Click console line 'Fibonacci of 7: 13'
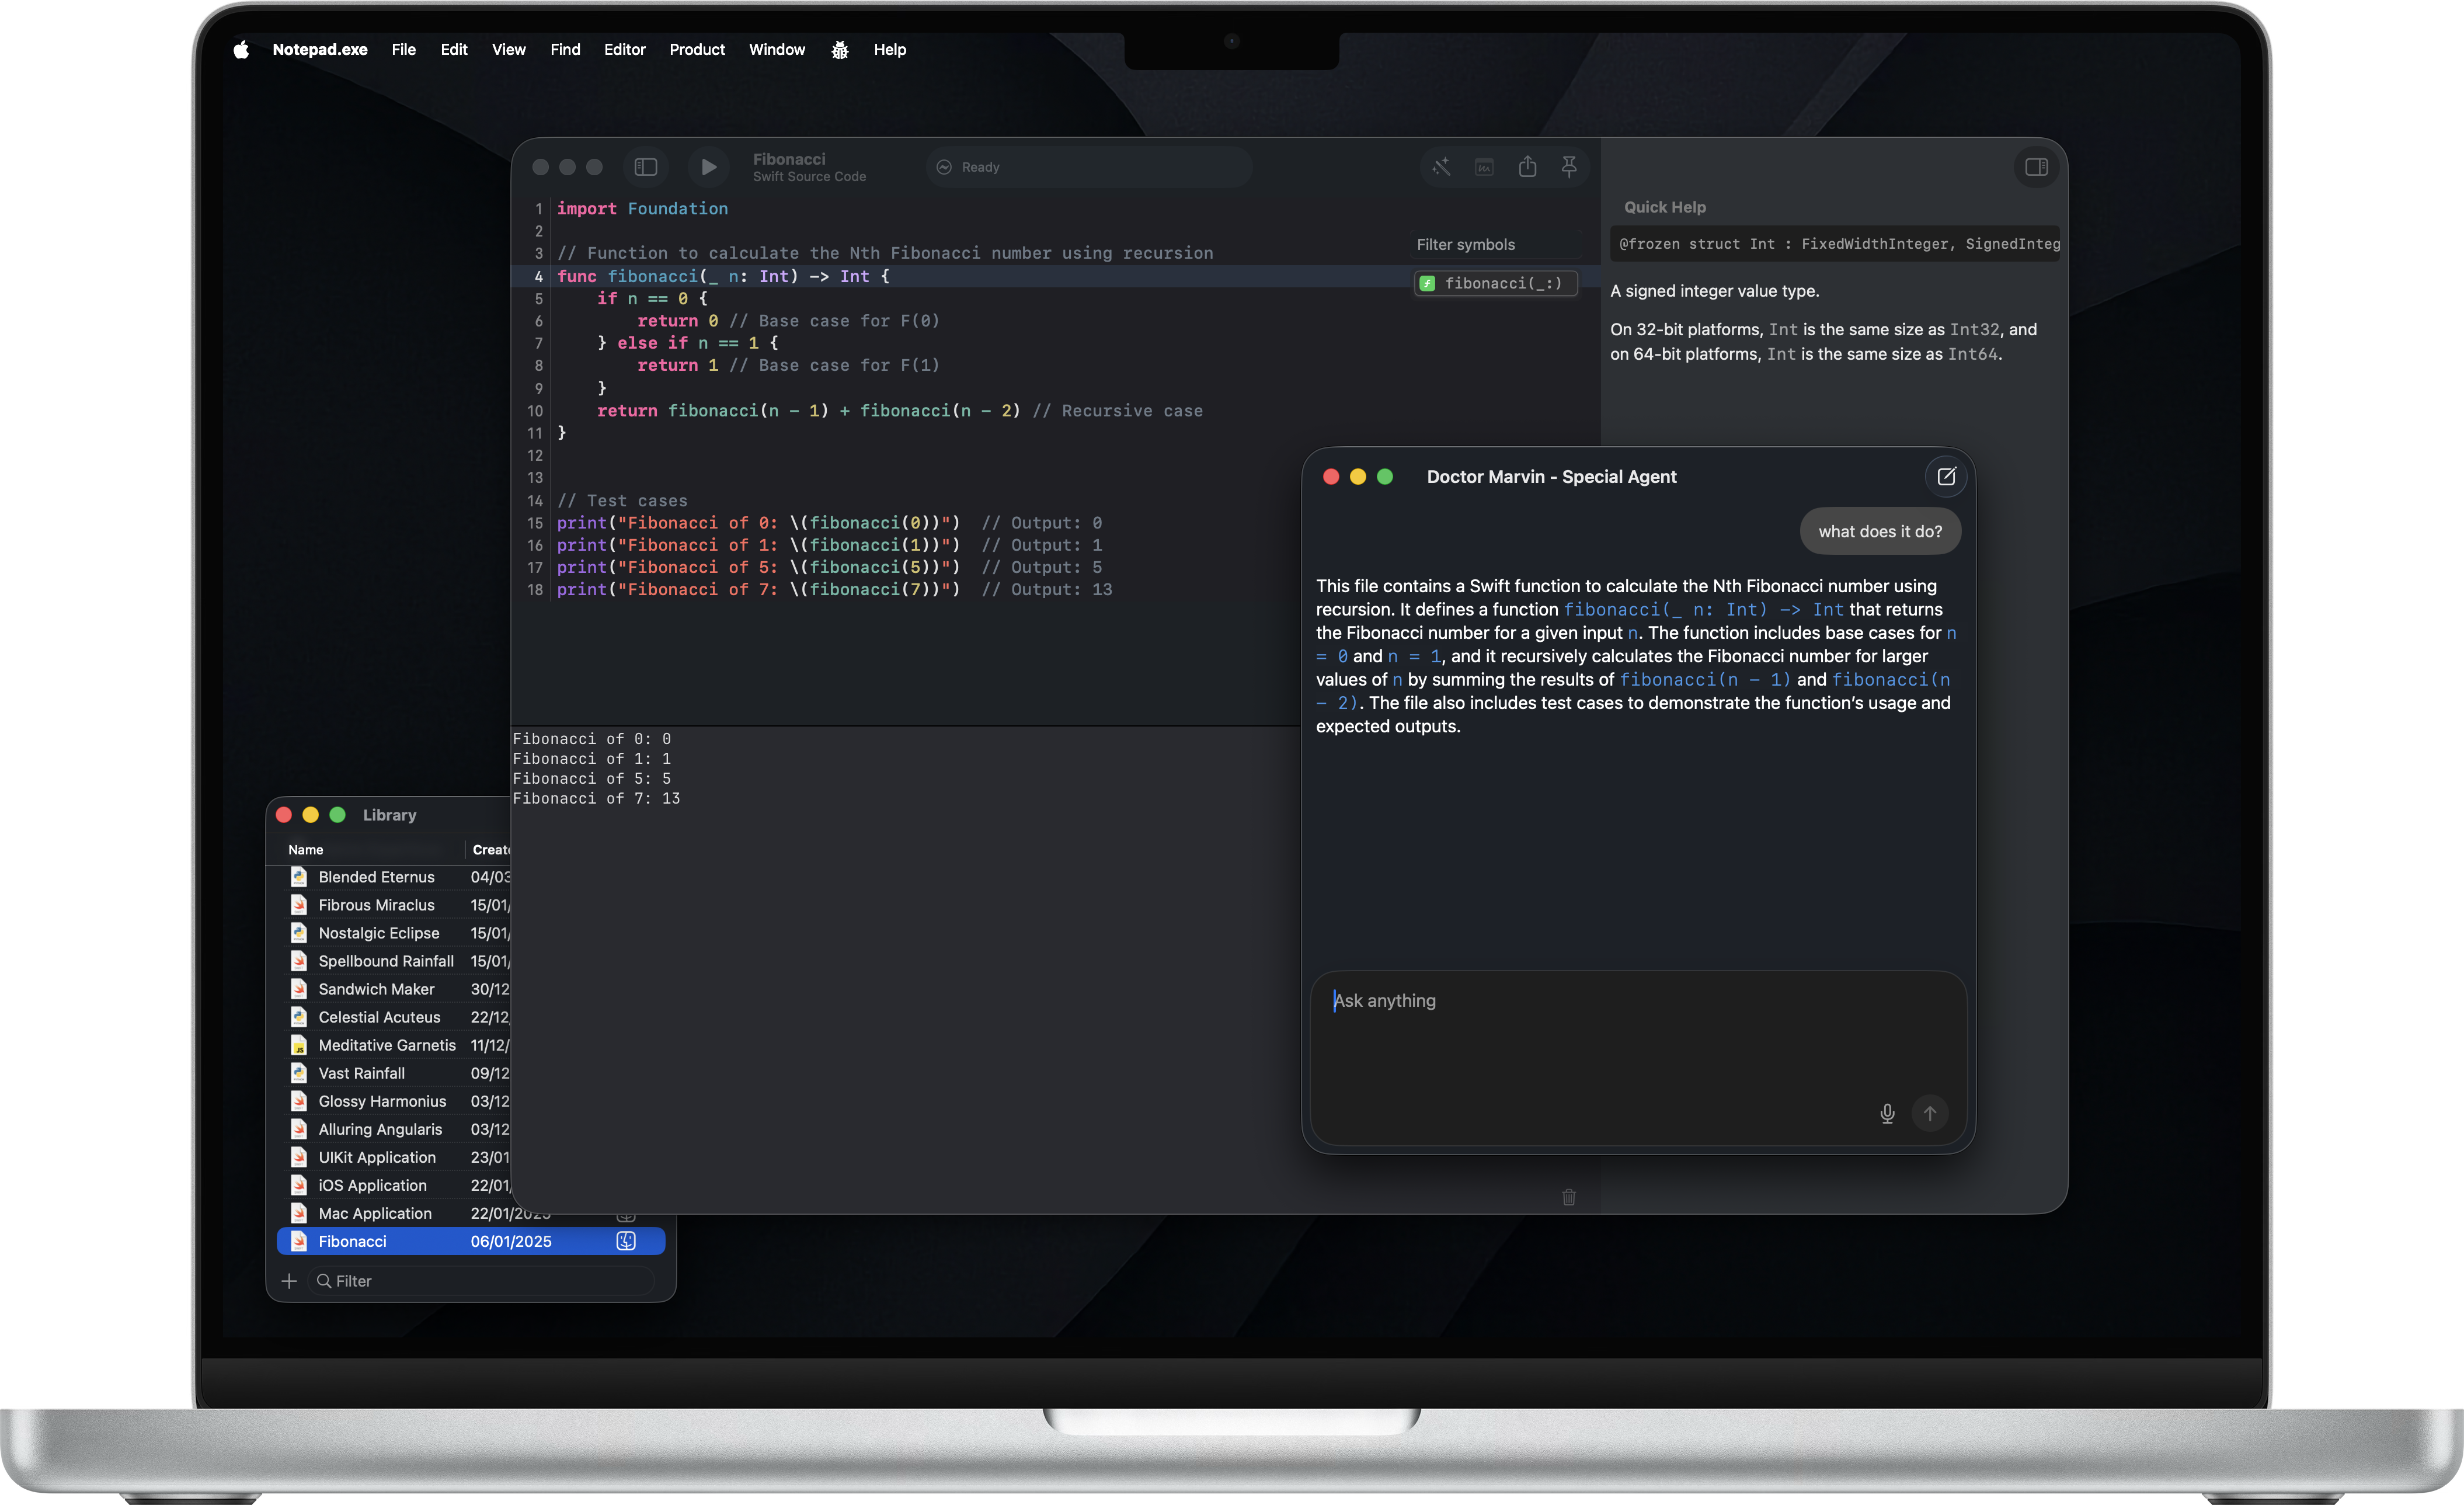The image size is (2464, 1505). click(596, 798)
